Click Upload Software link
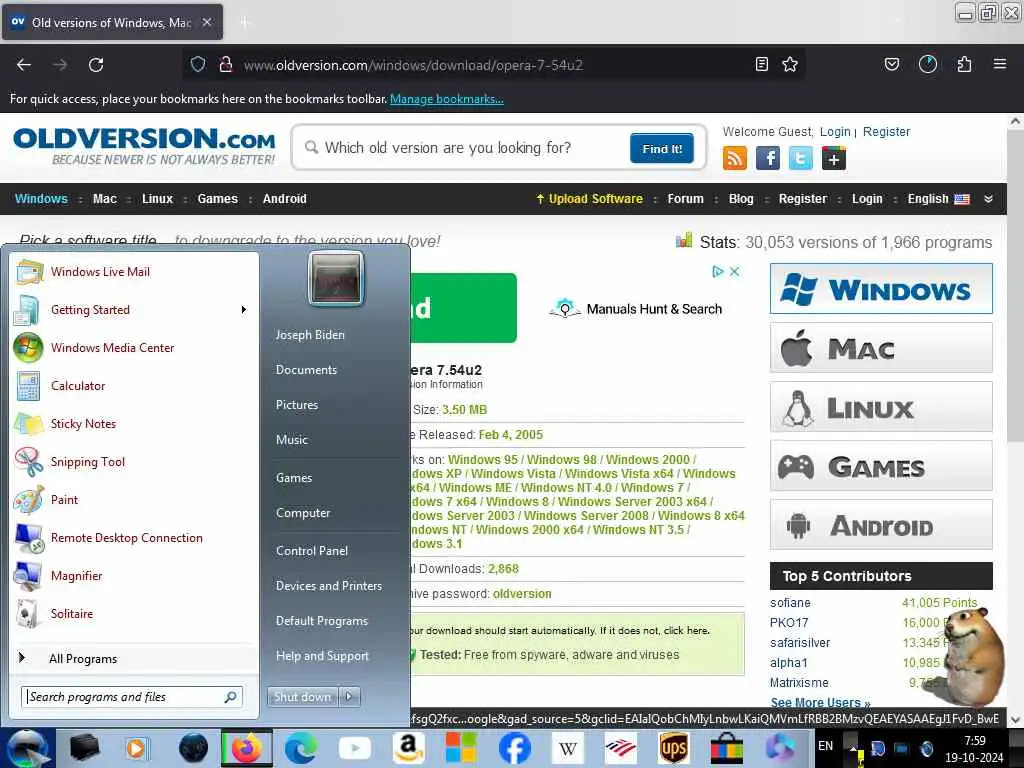The image size is (1024, 768). [589, 199]
